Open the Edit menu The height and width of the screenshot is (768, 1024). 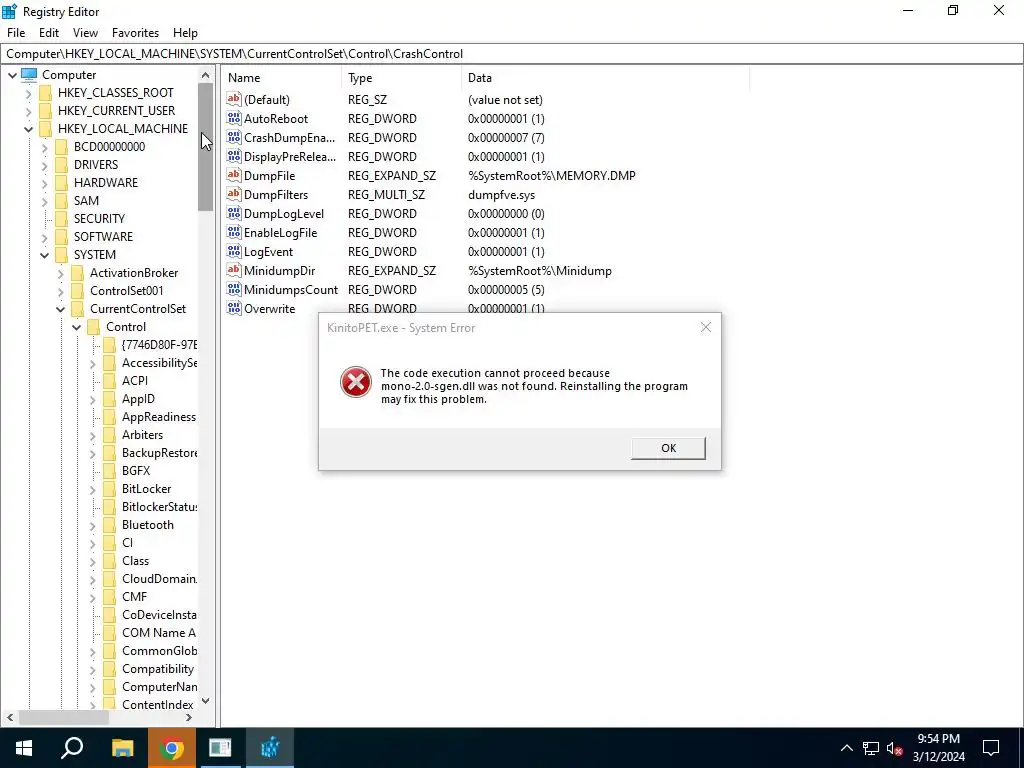click(x=49, y=33)
